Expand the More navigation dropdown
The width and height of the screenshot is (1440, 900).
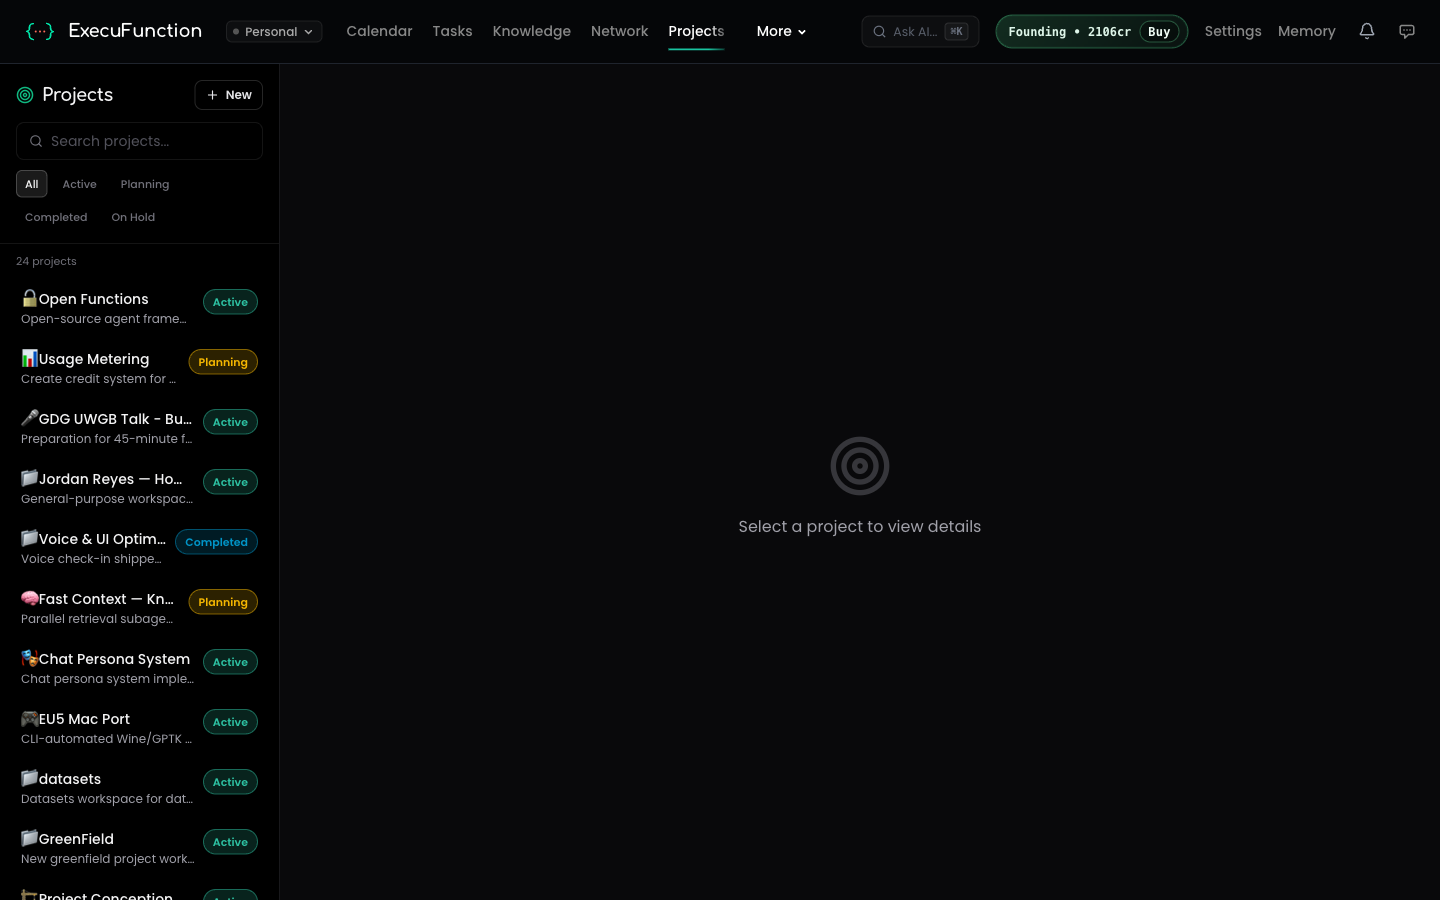(781, 31)
